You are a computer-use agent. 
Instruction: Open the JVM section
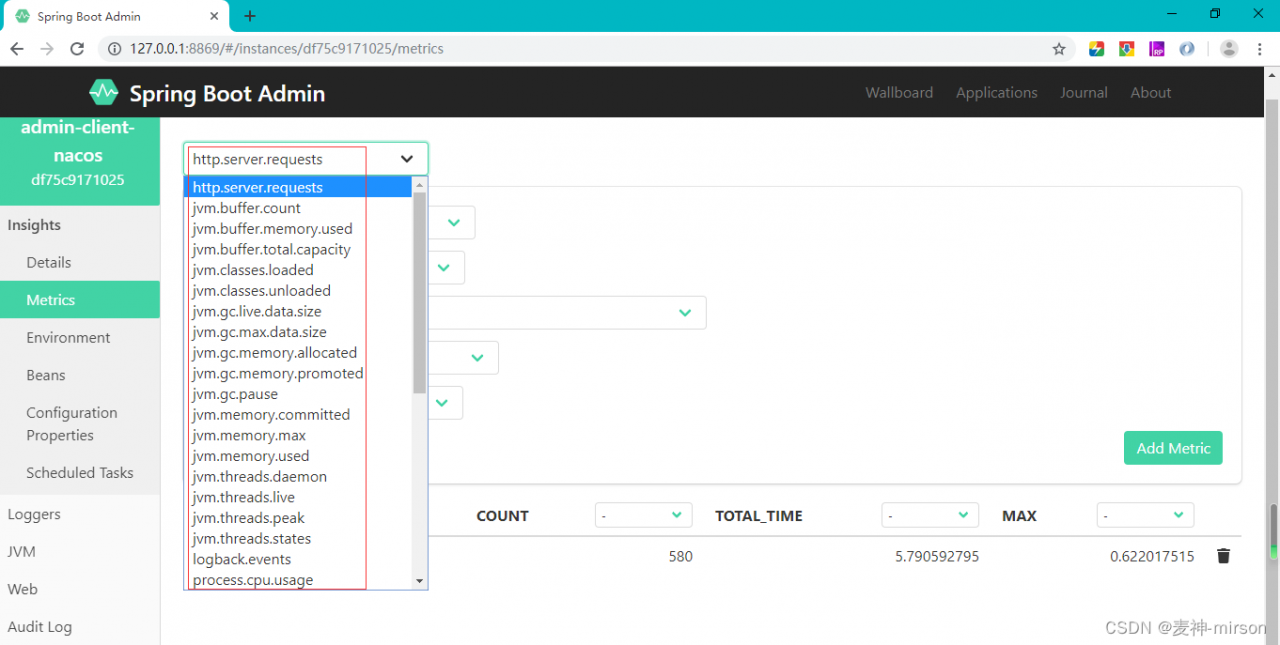coord(80,552)
